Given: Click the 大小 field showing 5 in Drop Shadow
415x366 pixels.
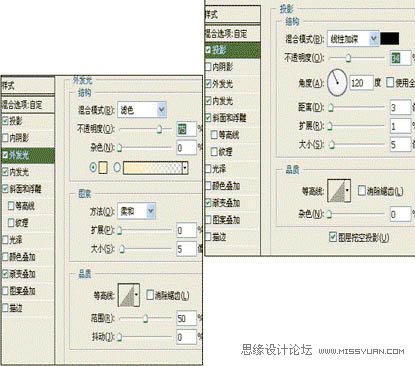Looking at the screenshot, I should 400,144.
